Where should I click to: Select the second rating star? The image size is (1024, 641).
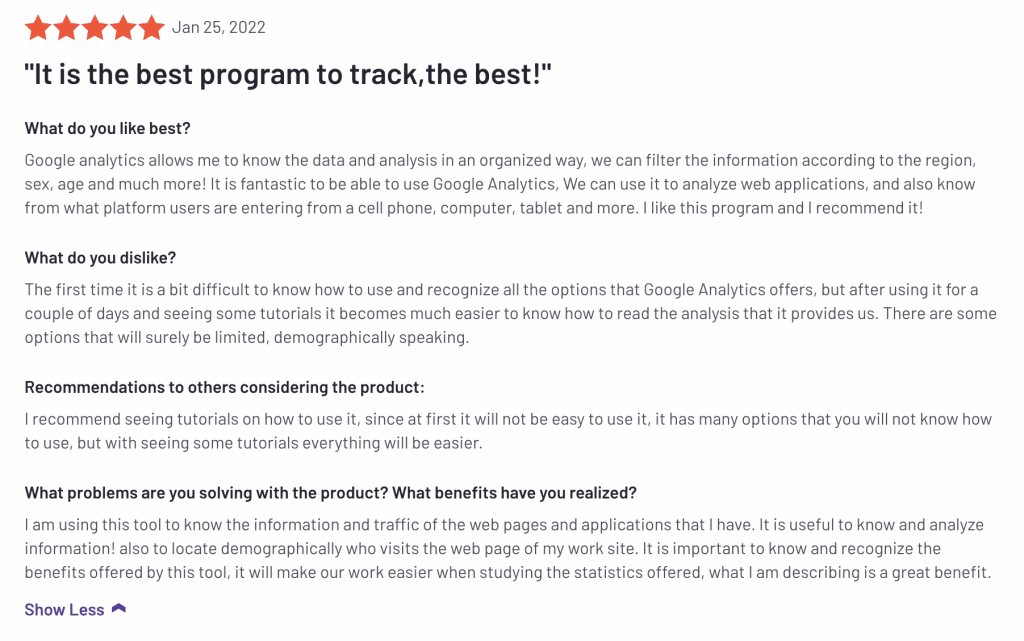click(x=67, y=28)
